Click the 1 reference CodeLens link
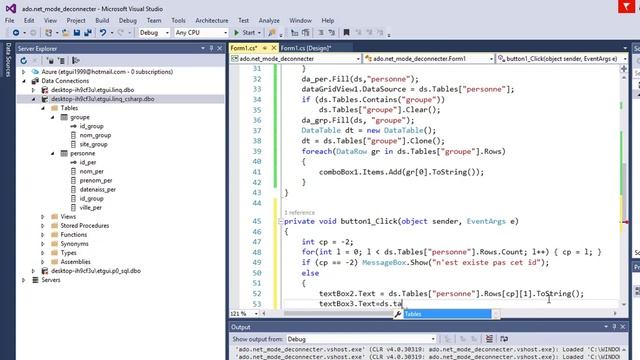The height and width of the screenshot is (360, 640). click(x=300, y=213)
